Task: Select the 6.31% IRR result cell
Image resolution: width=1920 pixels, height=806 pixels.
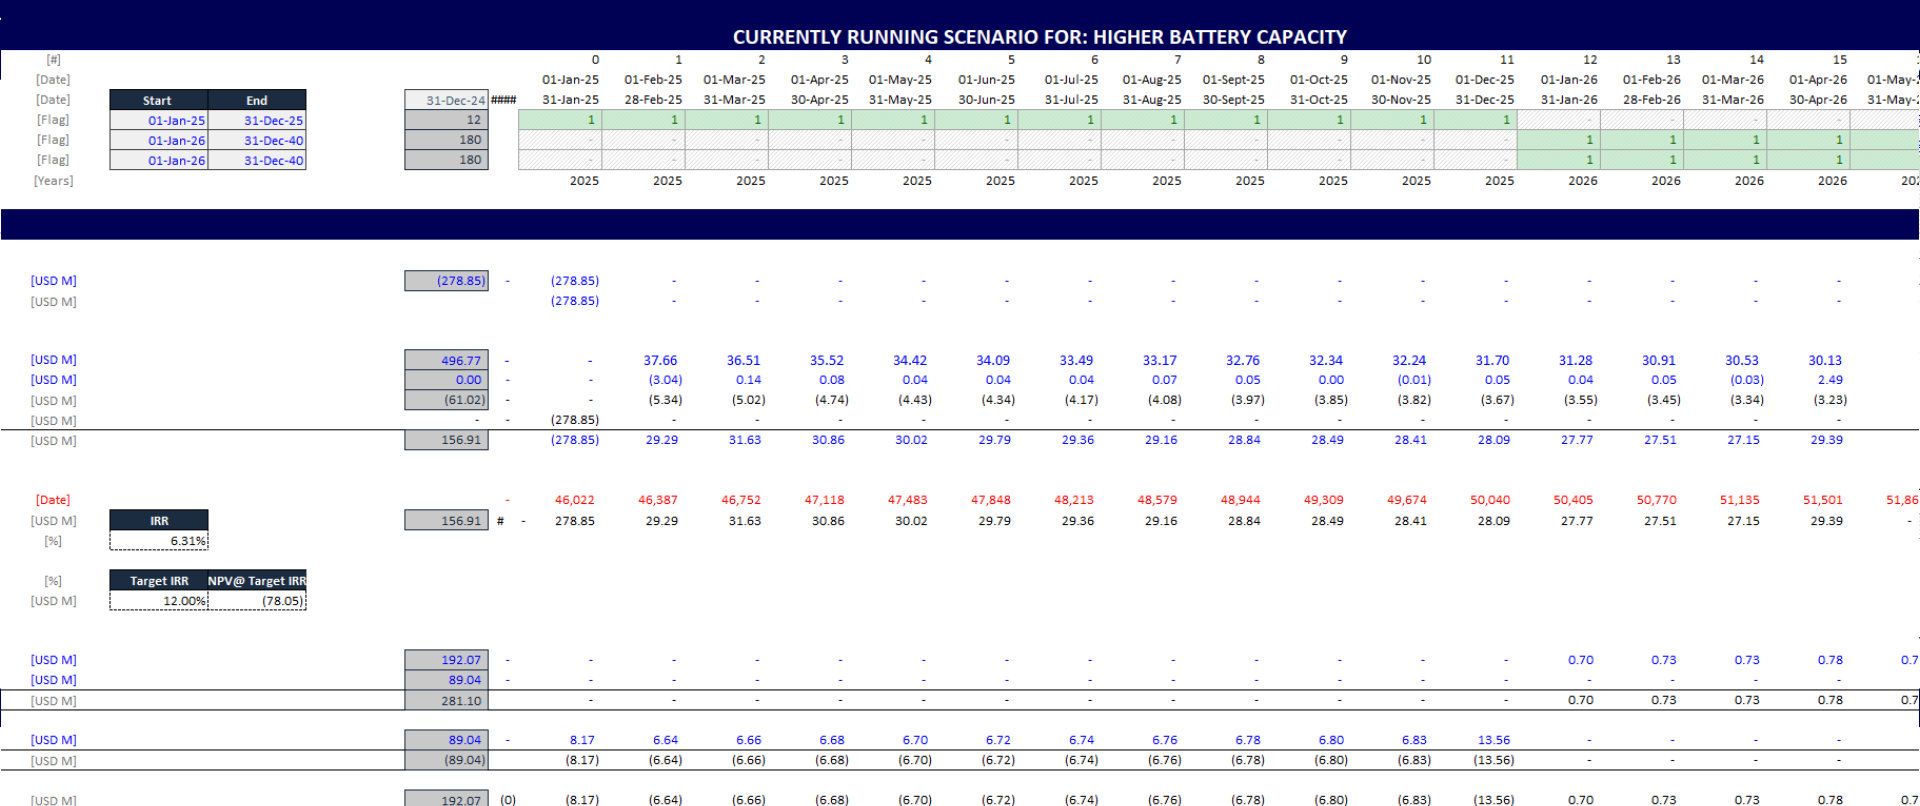Action: coord(159,541)
